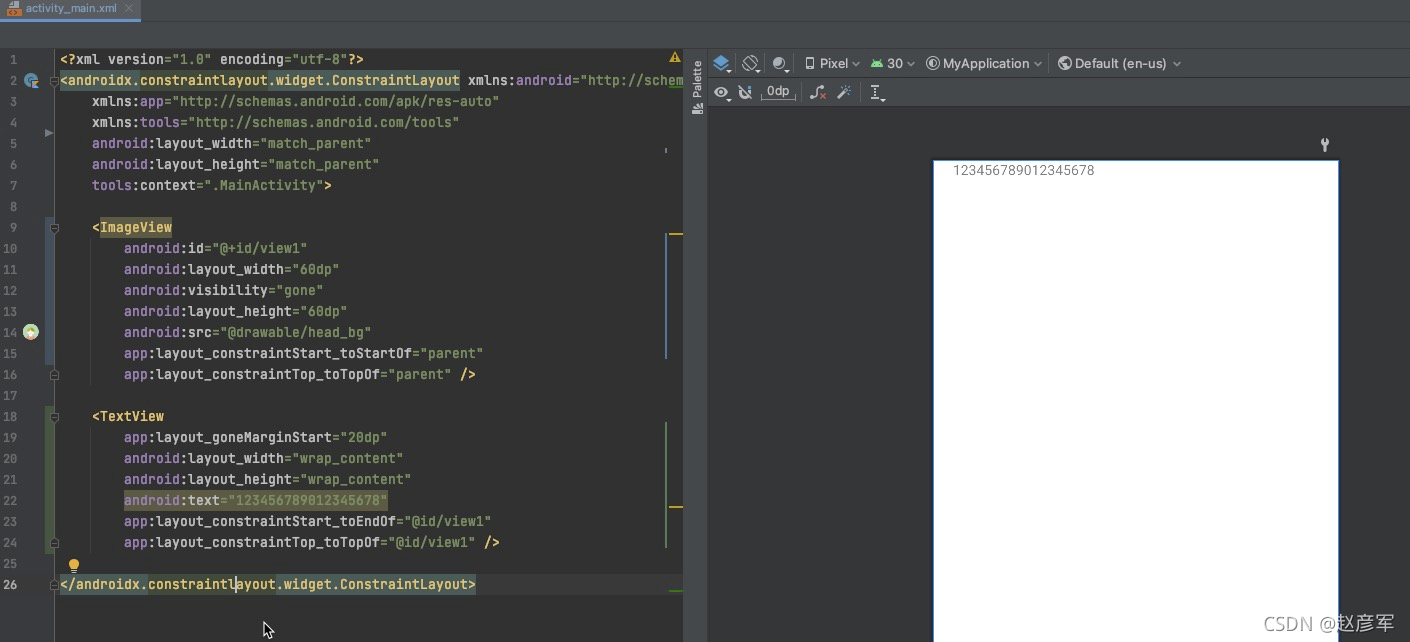Open the guidelines helper dropdown icon
Viewport: 1410px width, 642px height.
(x=877, y=92)
